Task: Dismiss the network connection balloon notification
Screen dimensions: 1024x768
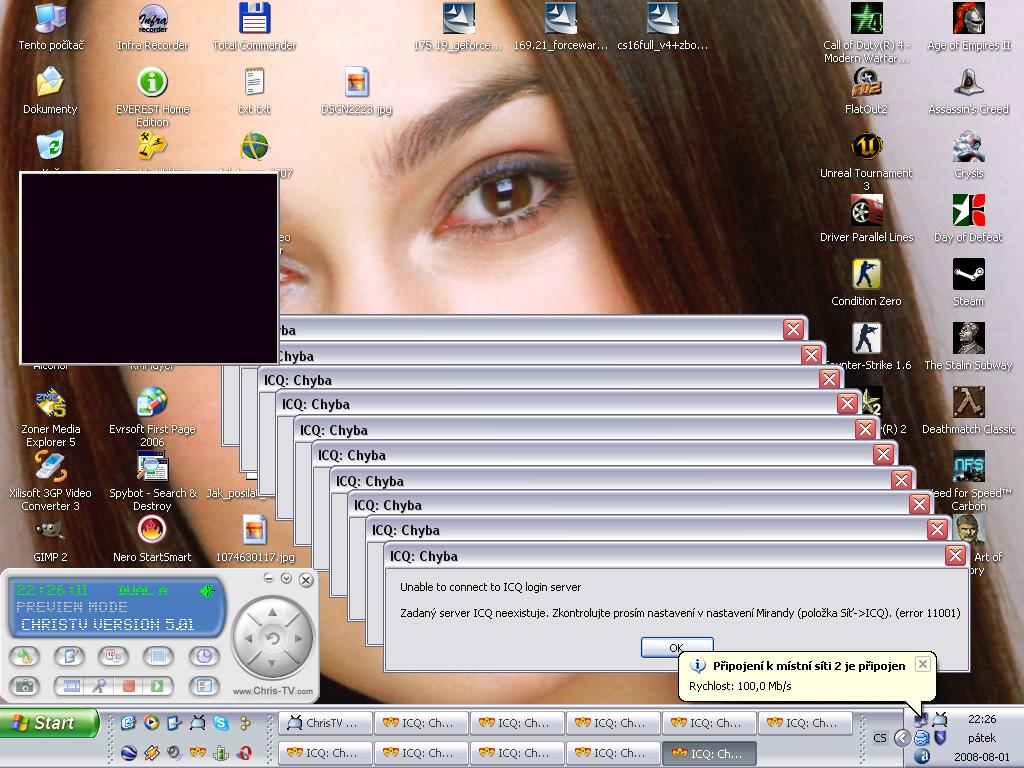Action: coord(922,664)
